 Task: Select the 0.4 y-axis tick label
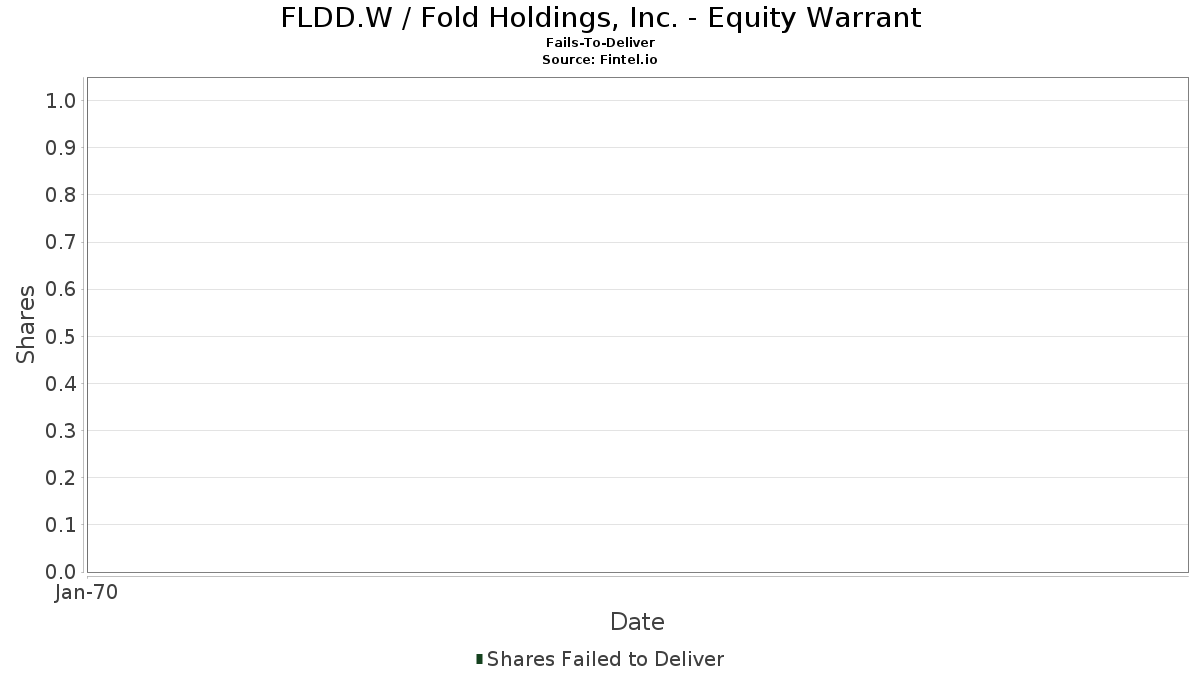61,383
